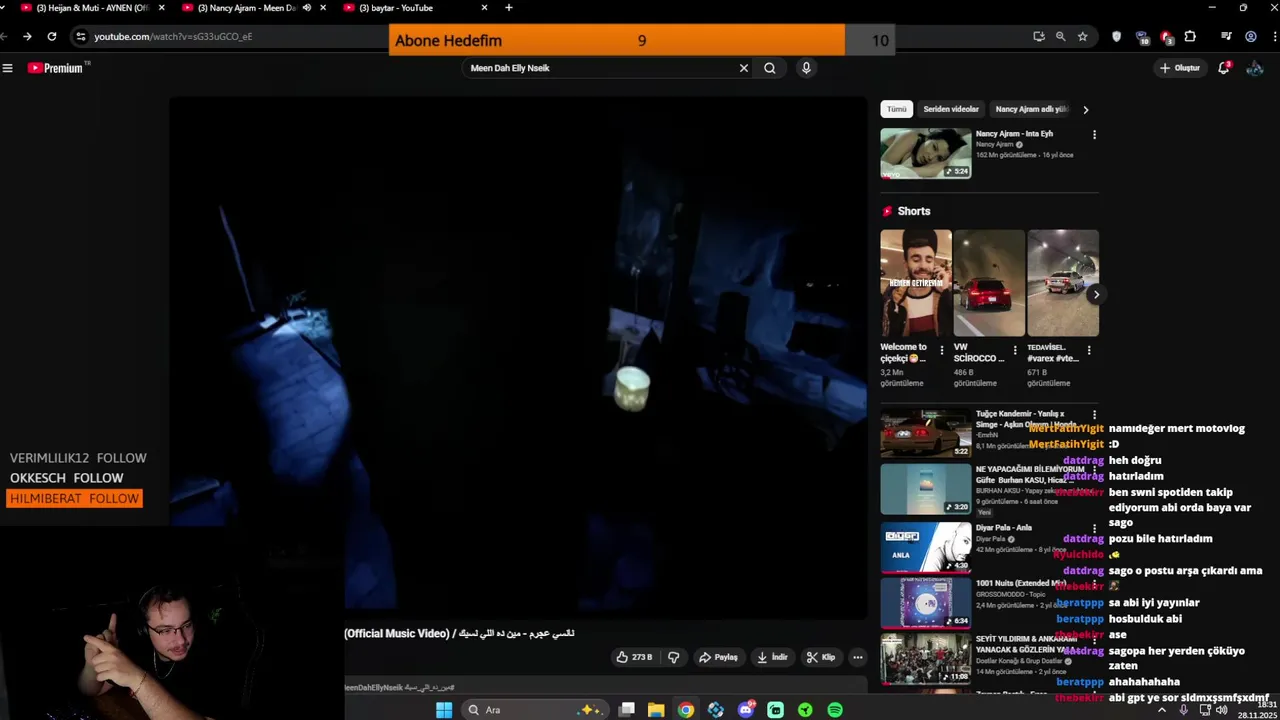Open Chrome profile icon
The width and height of the screenshot is (1280, 720).
click(1251, 36)
